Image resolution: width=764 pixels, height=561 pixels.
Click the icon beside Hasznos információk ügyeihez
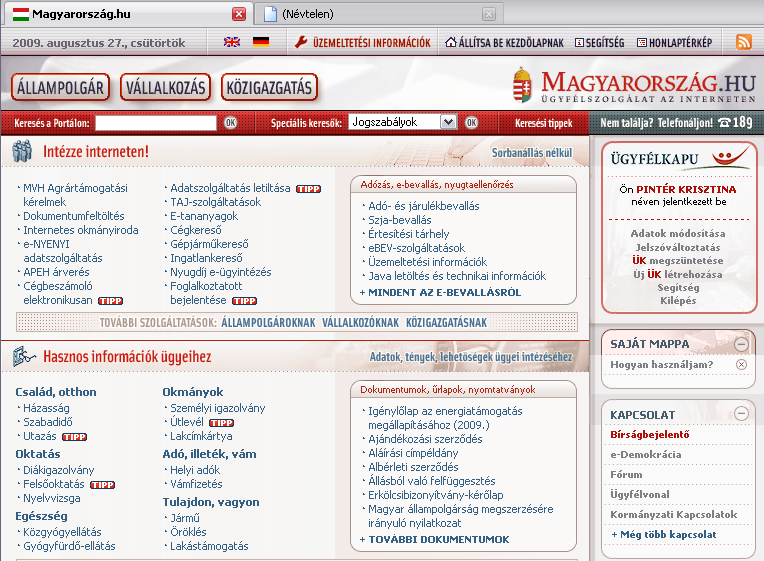(x=23, y=357)
